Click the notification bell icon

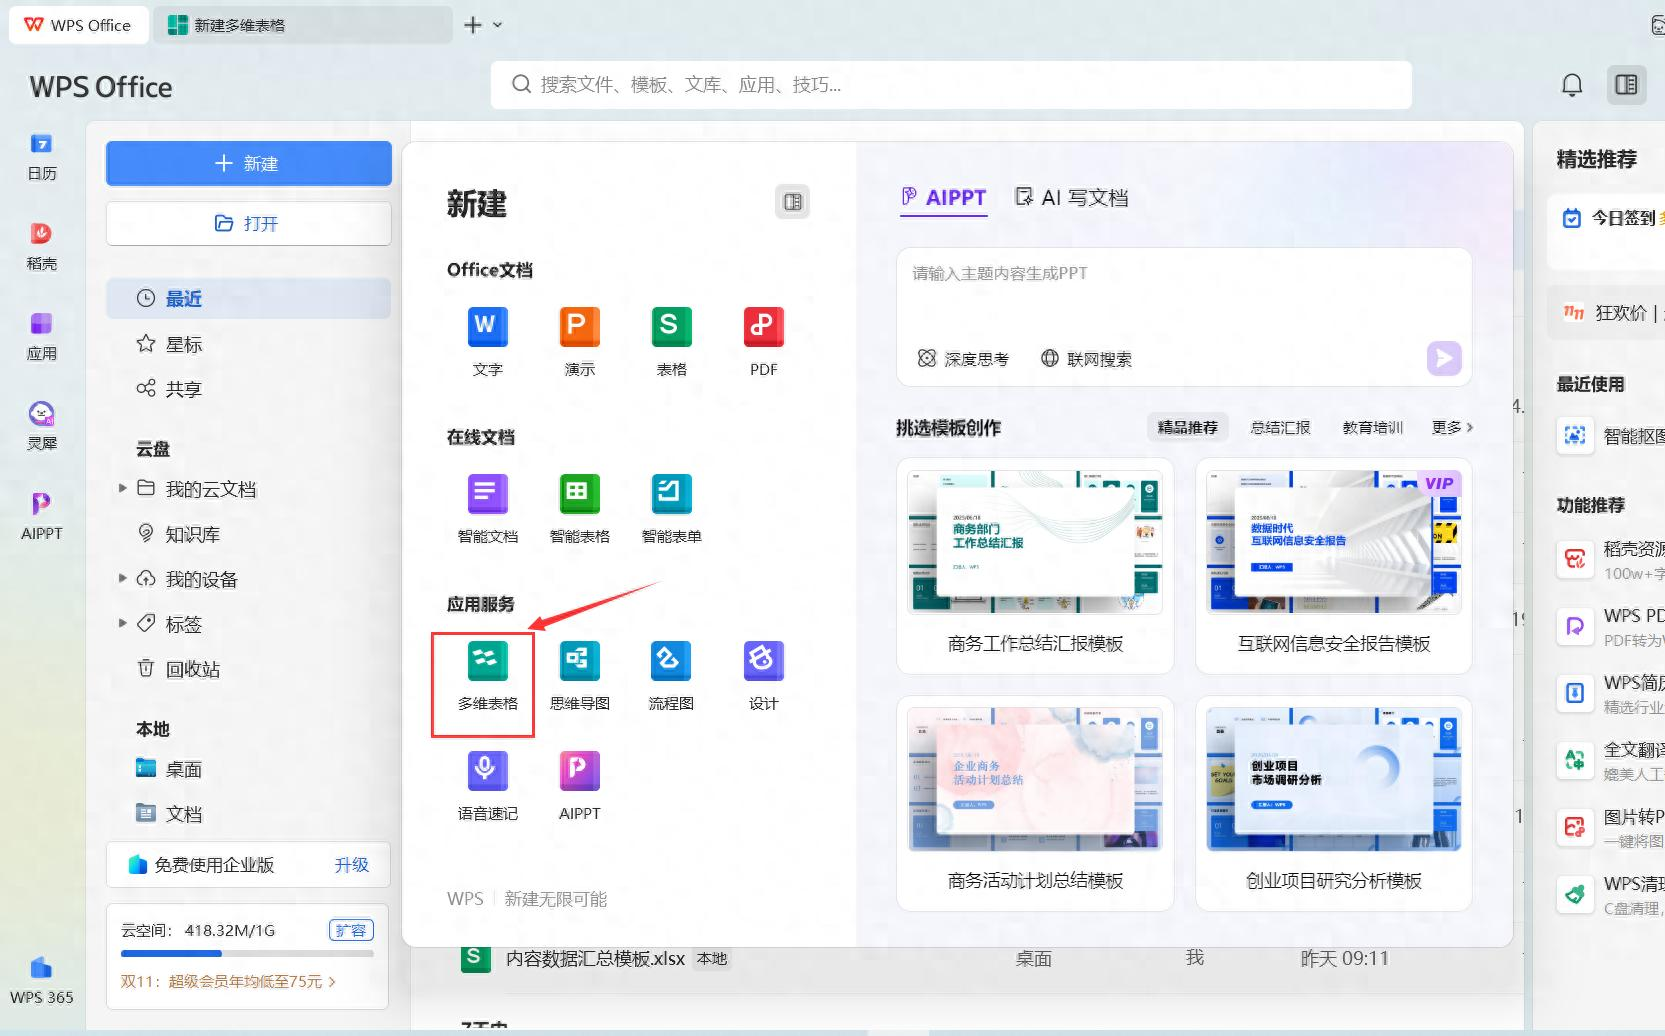coord(1572,85)
